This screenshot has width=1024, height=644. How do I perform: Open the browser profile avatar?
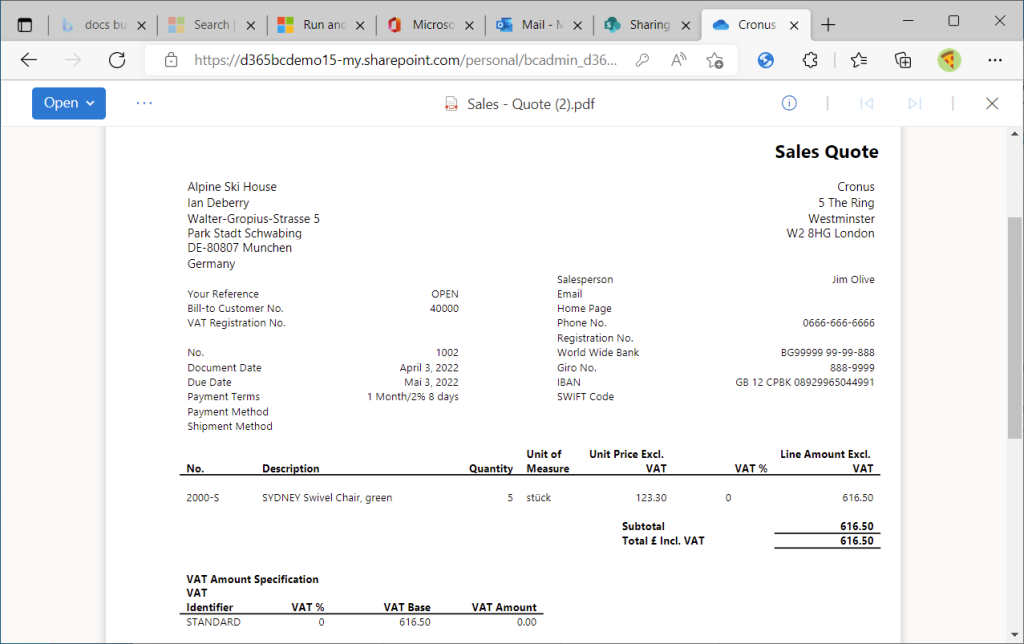[x=949, y=60]
